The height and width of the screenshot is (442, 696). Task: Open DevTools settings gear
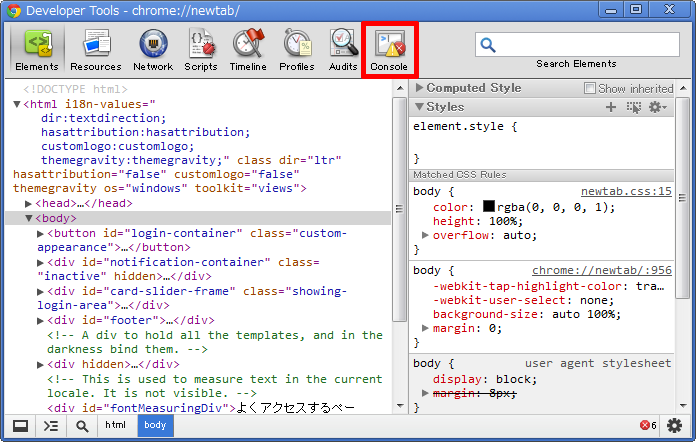click(x=674, y=426)
